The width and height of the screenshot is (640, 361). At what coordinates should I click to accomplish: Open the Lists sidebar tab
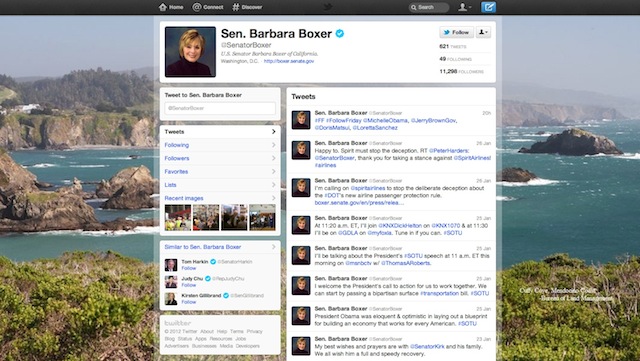(x=220, y=185)
